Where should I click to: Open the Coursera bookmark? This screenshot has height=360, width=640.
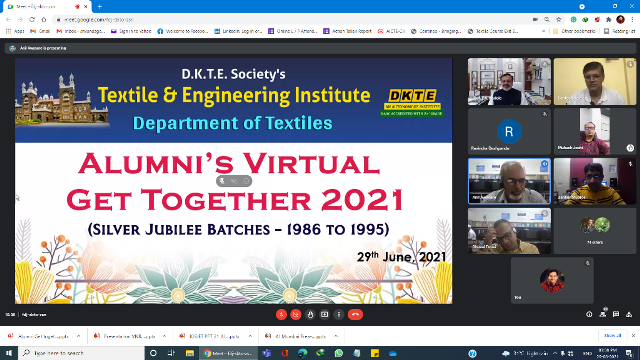click(x=436, y=31)
